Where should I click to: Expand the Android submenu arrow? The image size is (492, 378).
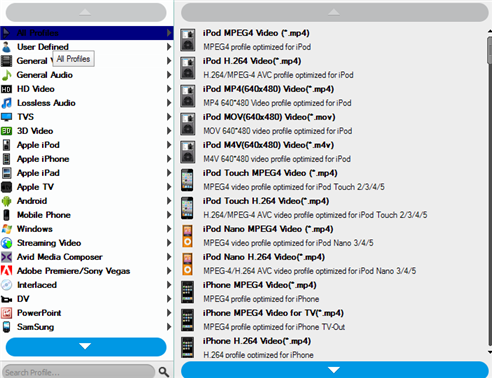click(169, 201)
